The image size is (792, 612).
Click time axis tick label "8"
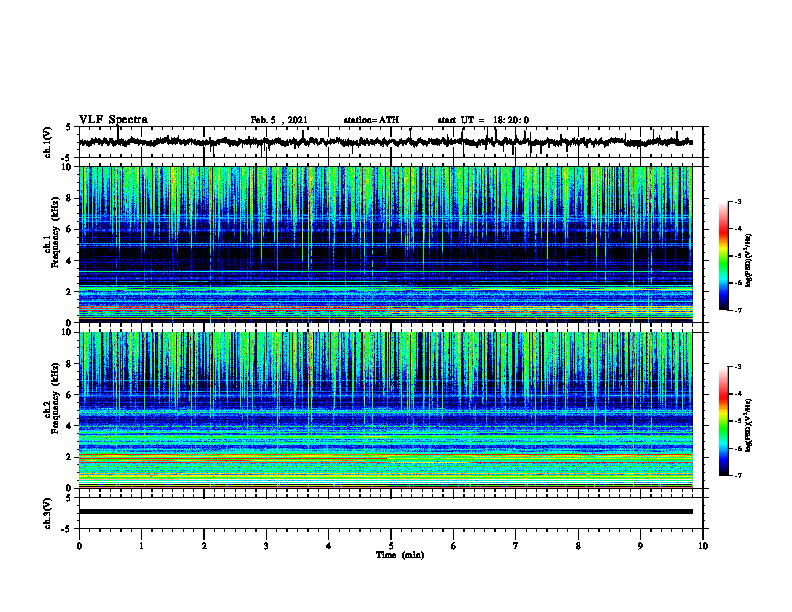(578, 546)
